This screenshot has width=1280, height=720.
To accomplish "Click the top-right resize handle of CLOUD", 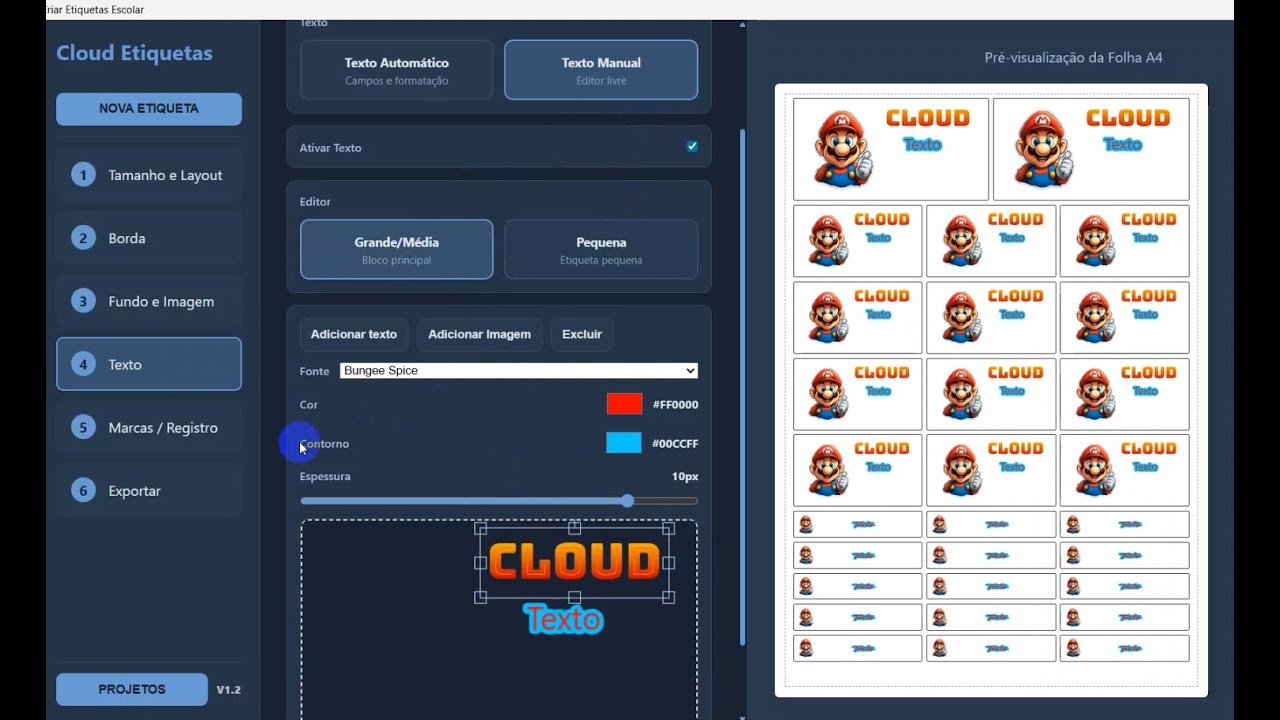I will point(669,527).
